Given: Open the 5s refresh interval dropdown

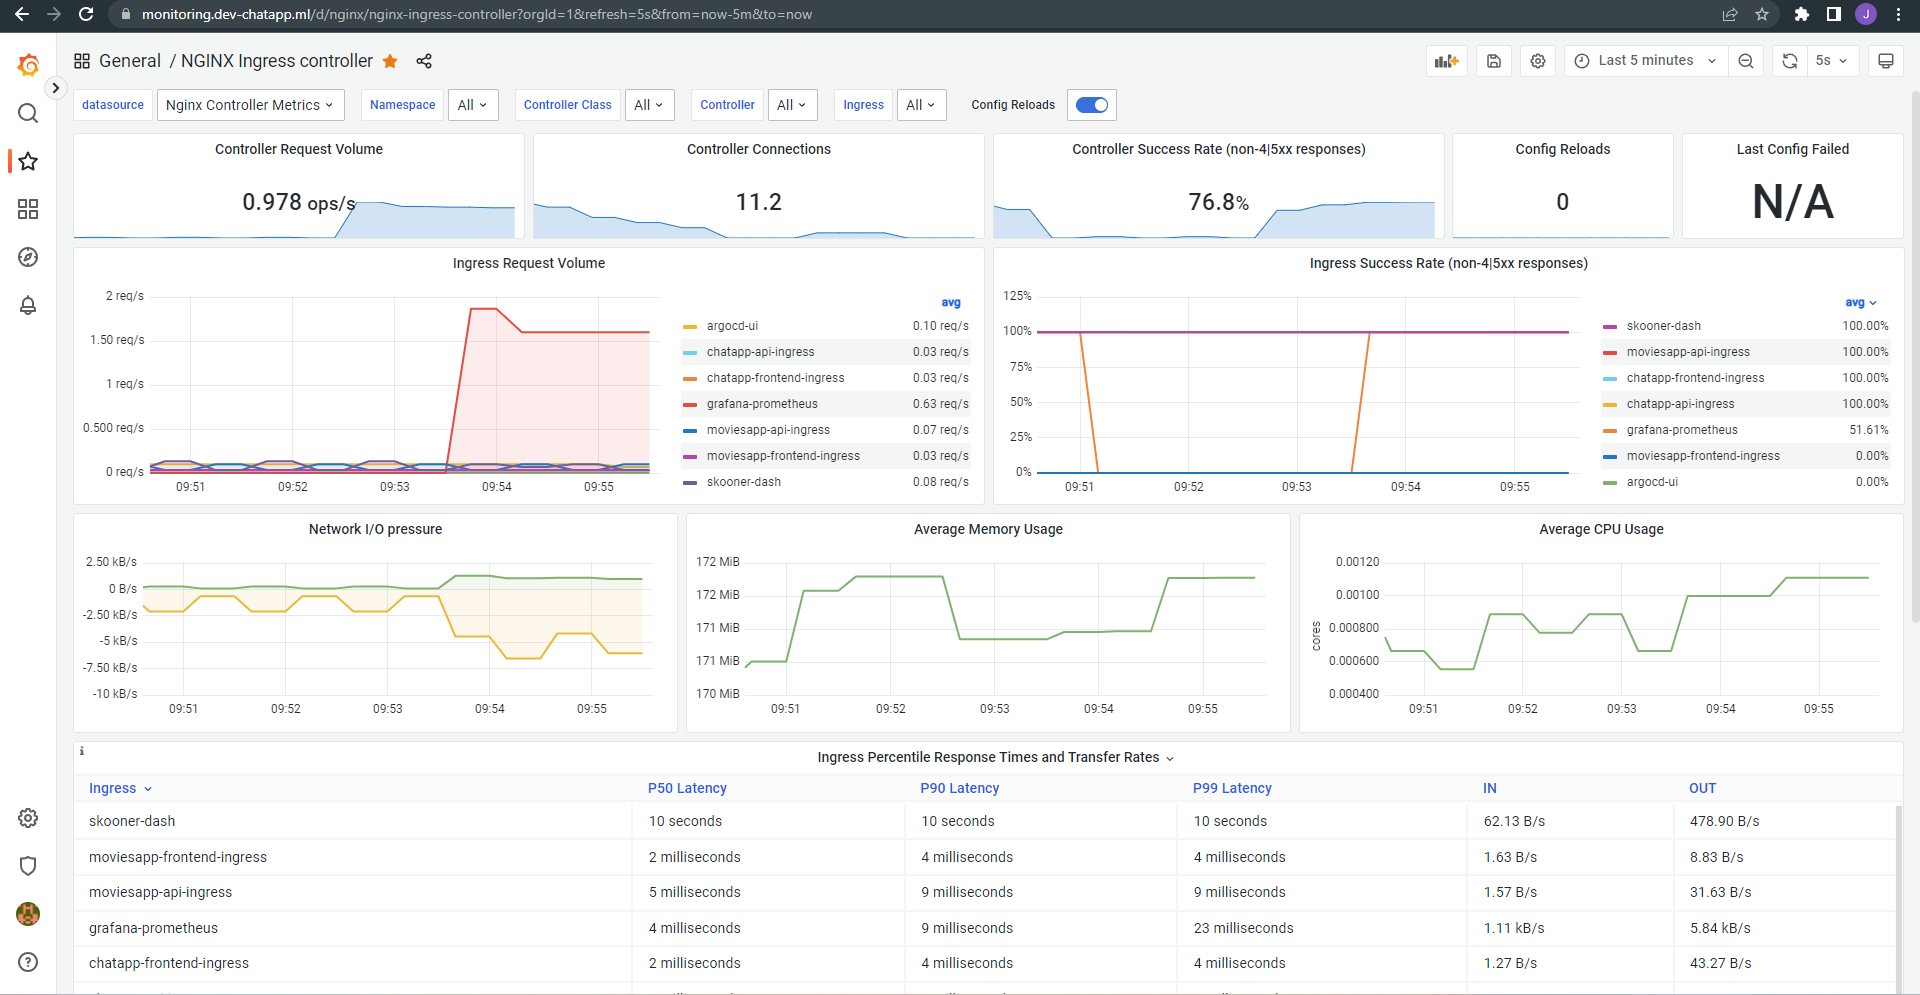Looking at the screenshot, I should (1832, 61).
